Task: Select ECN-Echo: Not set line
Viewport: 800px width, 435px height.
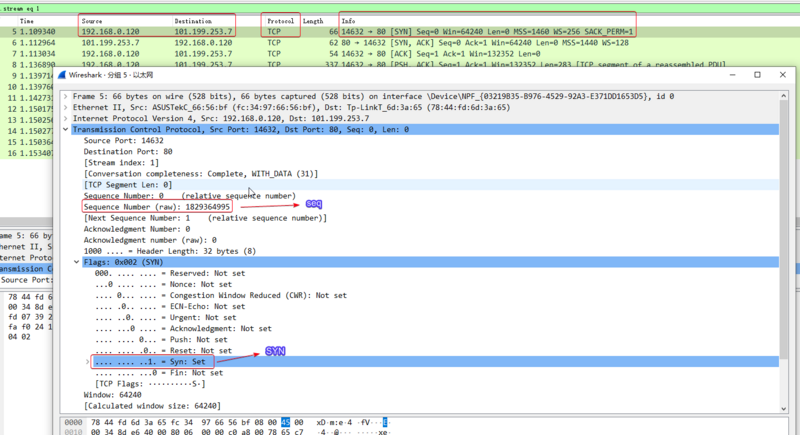Action: pyautogui.click(x=170, y=306)
